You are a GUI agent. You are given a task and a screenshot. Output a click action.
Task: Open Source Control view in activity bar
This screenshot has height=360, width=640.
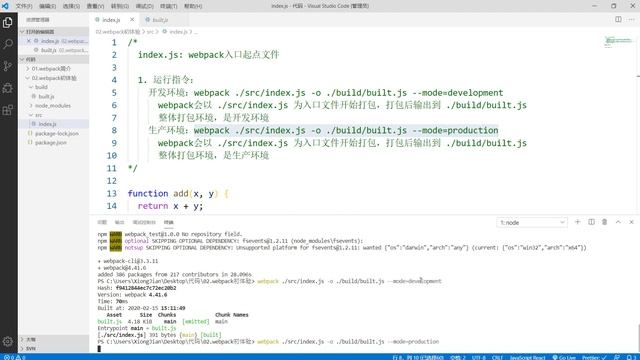pos(8,66)
